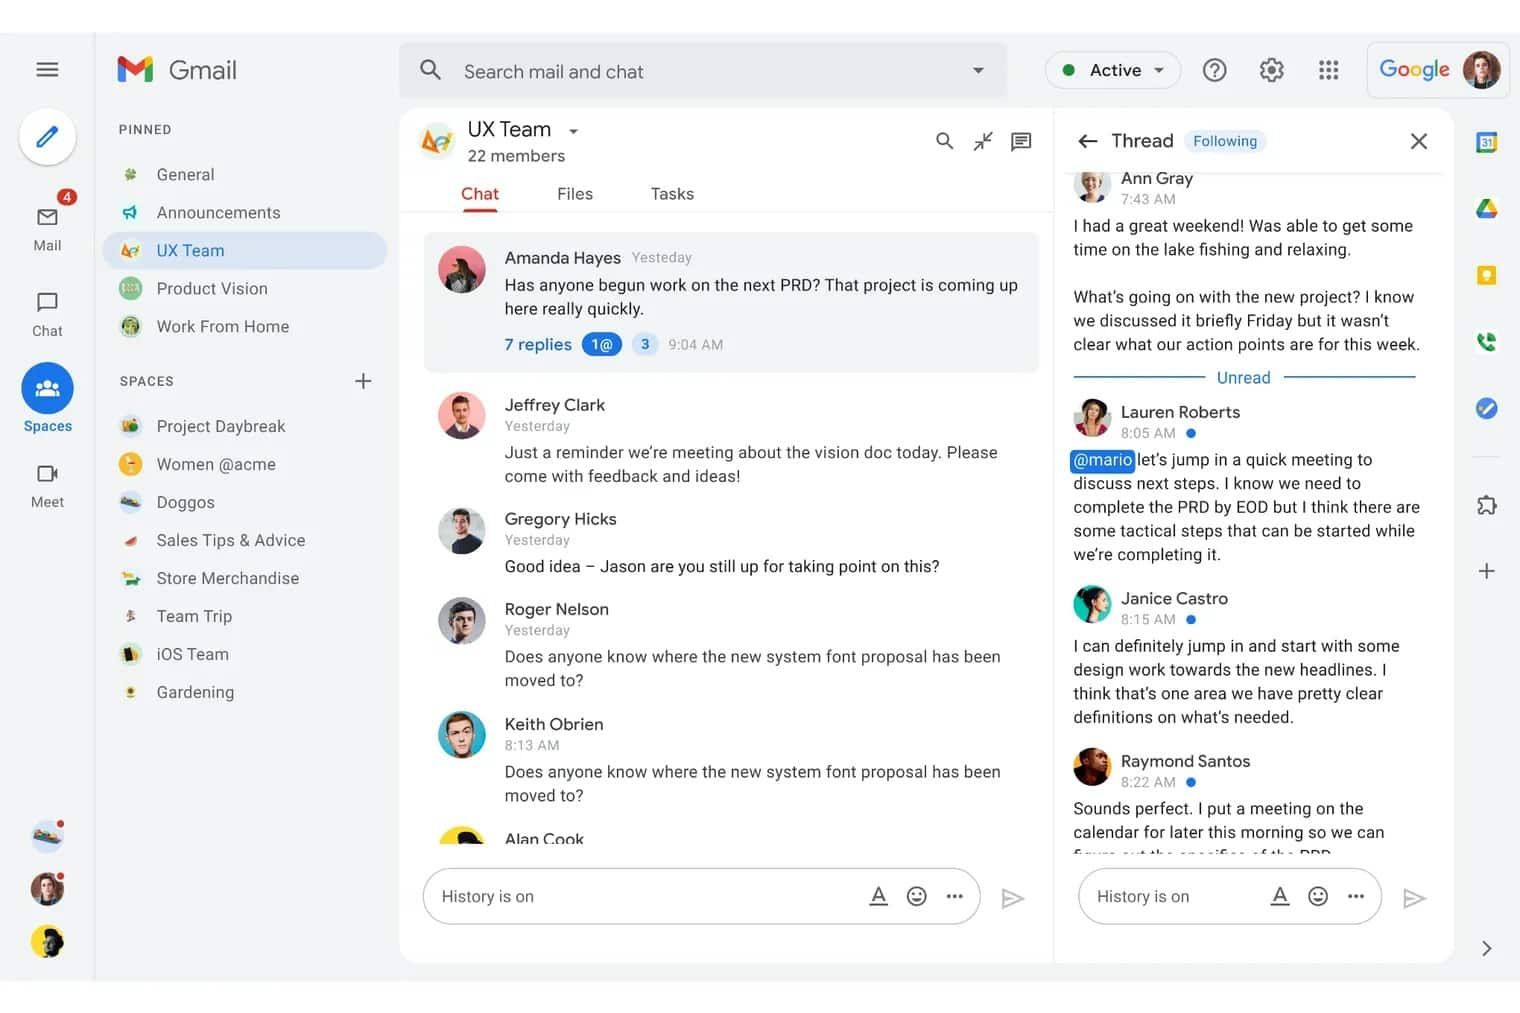Search within the UX Team space
The height and width of the screenshot is (1013, 1520).
(x=944, y=141)
